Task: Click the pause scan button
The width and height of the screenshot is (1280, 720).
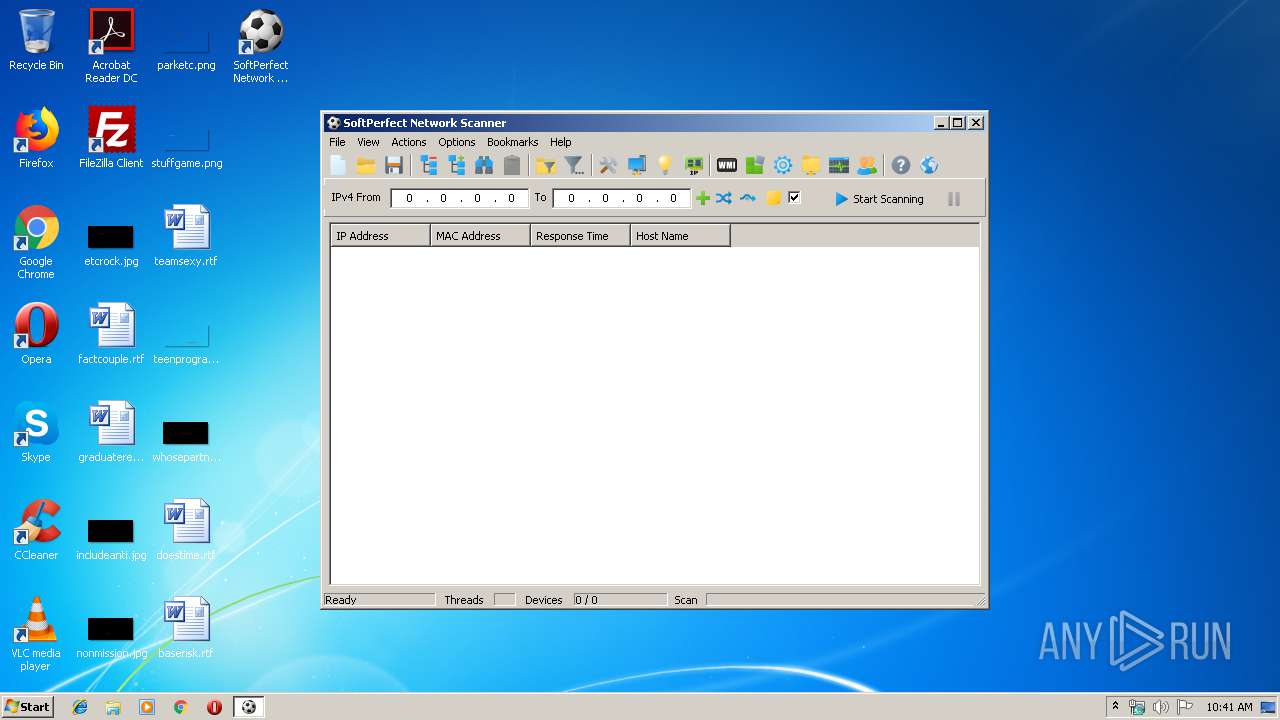Action: point(954,199)
